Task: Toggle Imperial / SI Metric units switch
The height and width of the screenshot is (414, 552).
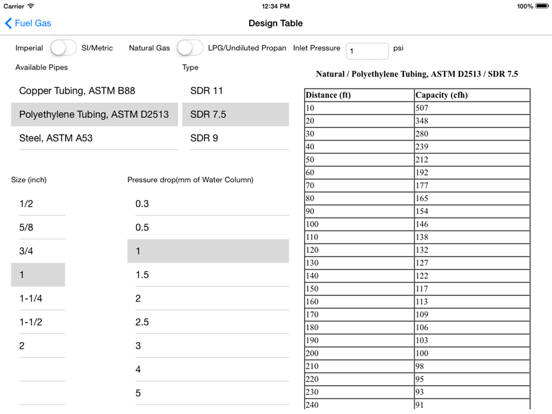Action: pos(63,48)
